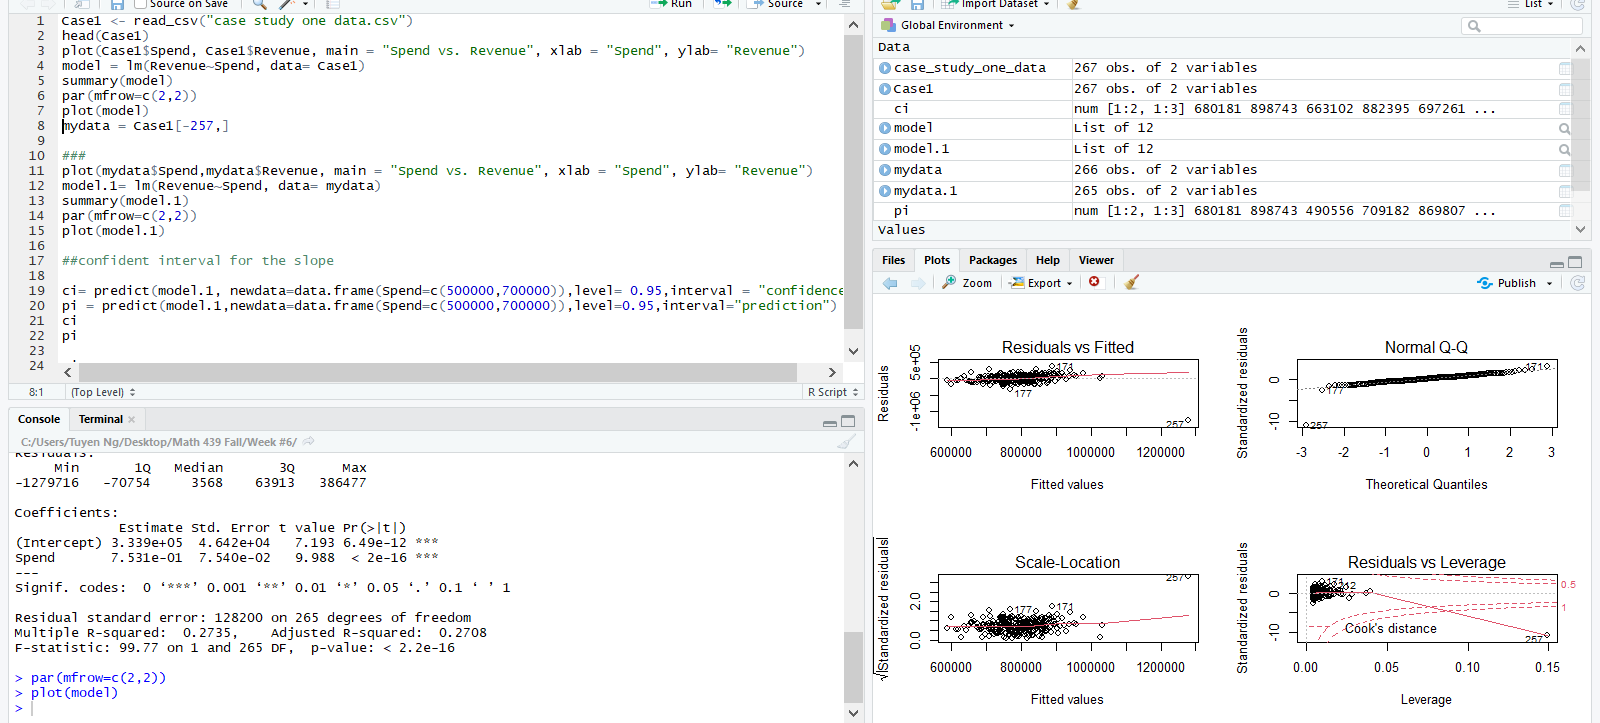Maximize the Plots pane
The image size is (1600, 723).
tap(1575, 262)
